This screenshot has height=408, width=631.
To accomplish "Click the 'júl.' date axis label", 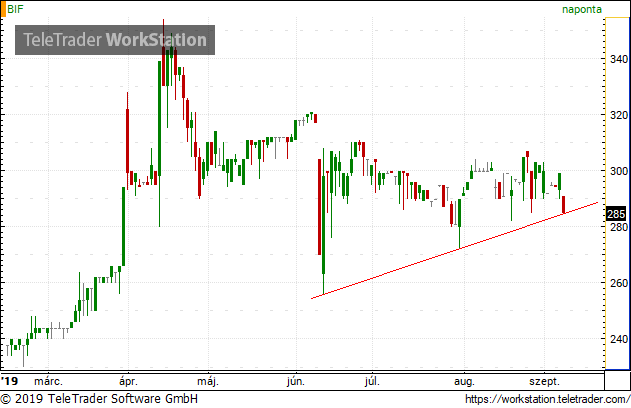I will 372,381.
